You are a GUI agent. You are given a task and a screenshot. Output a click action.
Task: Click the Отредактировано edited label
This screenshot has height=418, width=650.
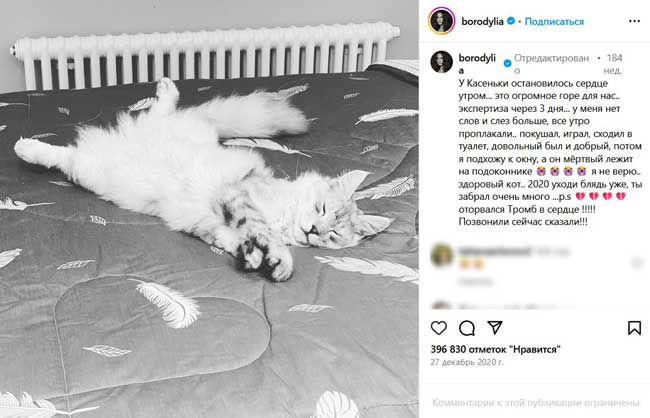click(x=551, y=64)
